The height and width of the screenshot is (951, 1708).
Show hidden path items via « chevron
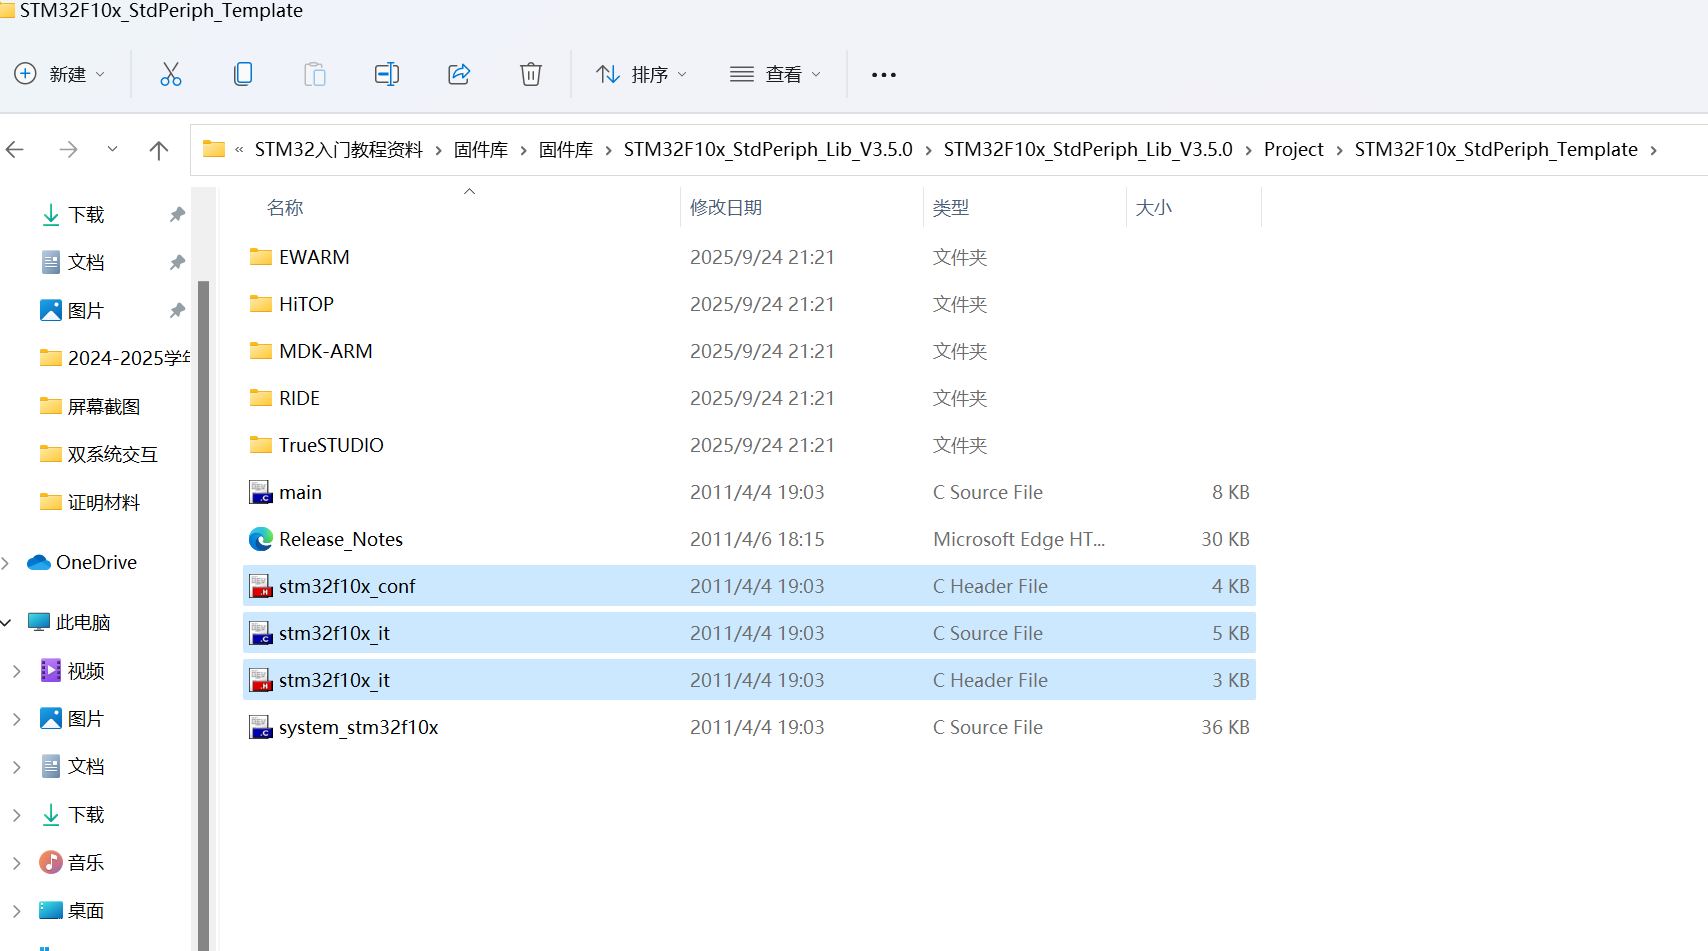point(240,150)
